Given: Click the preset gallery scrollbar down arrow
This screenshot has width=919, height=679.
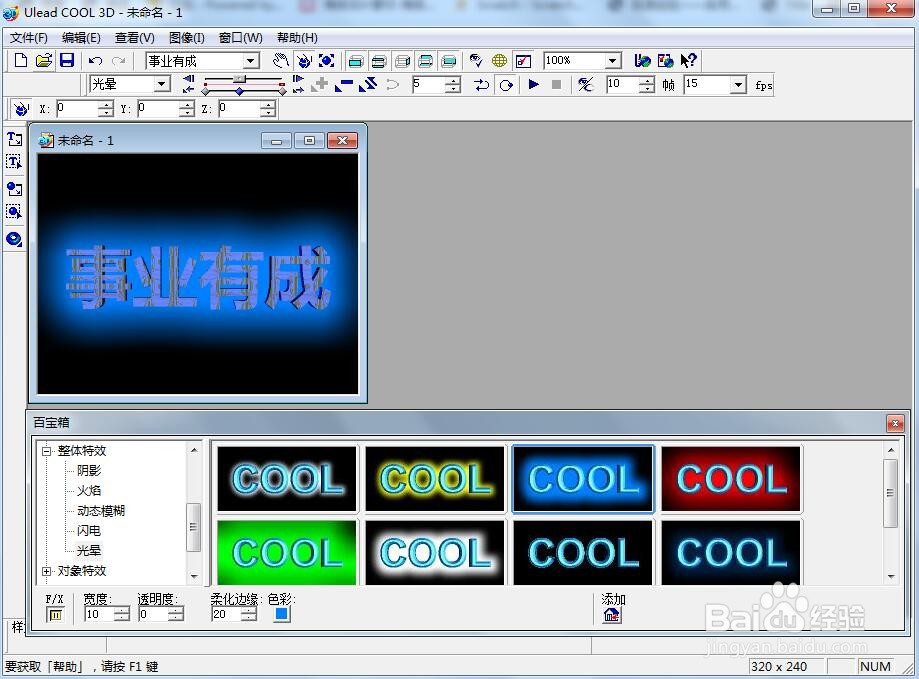Looking at the screenshot, I should click(x=891, y=577).
